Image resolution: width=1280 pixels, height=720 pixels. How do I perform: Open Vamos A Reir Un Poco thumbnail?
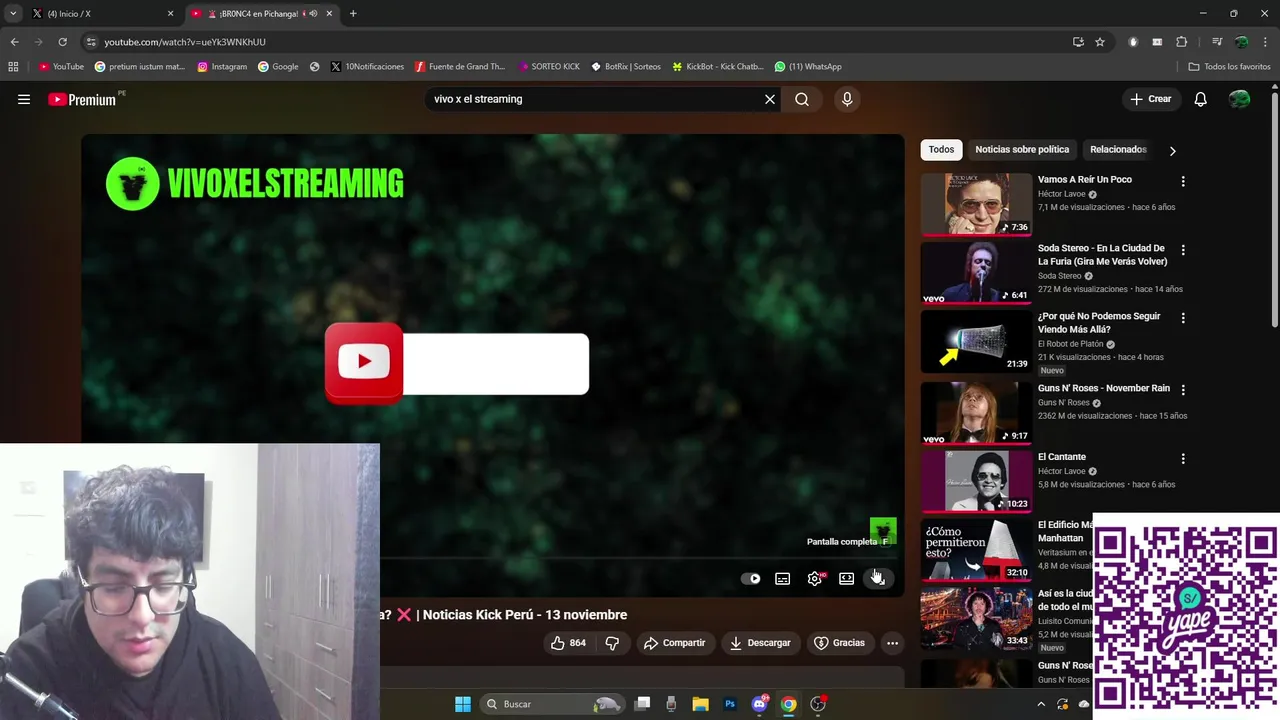(976, 204)
